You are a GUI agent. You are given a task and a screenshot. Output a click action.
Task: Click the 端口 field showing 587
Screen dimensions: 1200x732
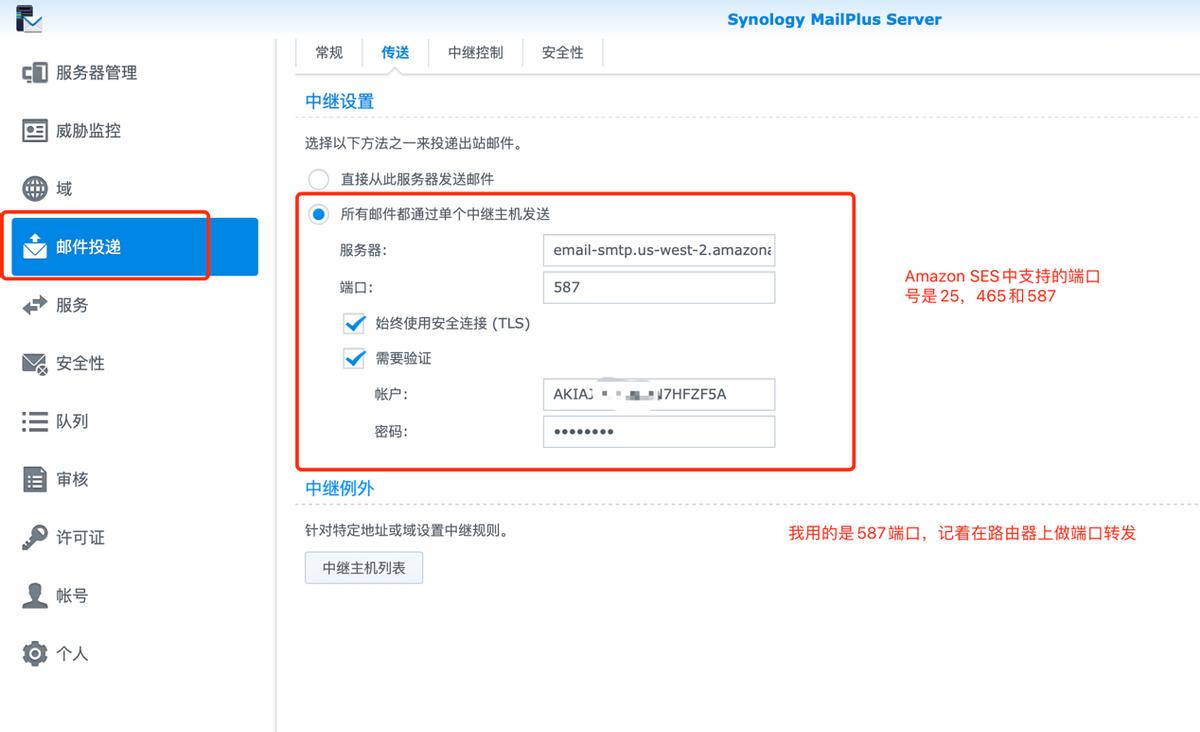coord(658,287)
